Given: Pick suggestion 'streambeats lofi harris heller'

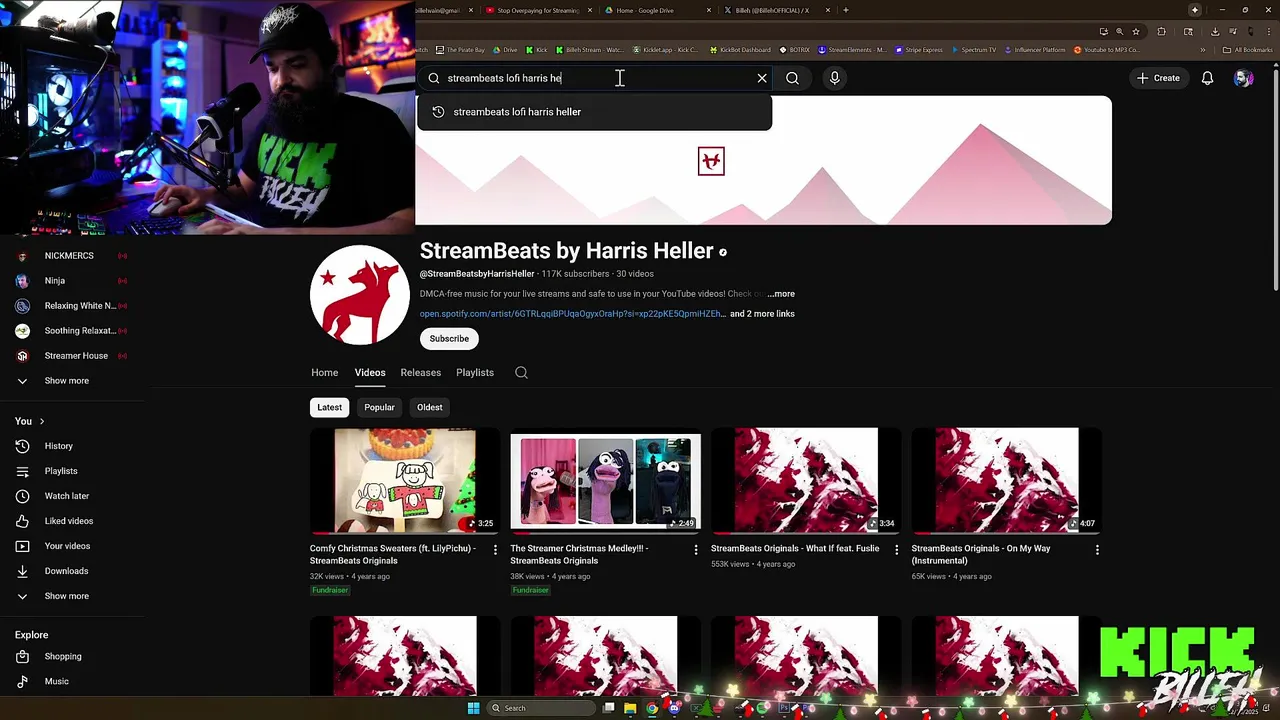Looking at the screenshot, I should coord(594,112).
